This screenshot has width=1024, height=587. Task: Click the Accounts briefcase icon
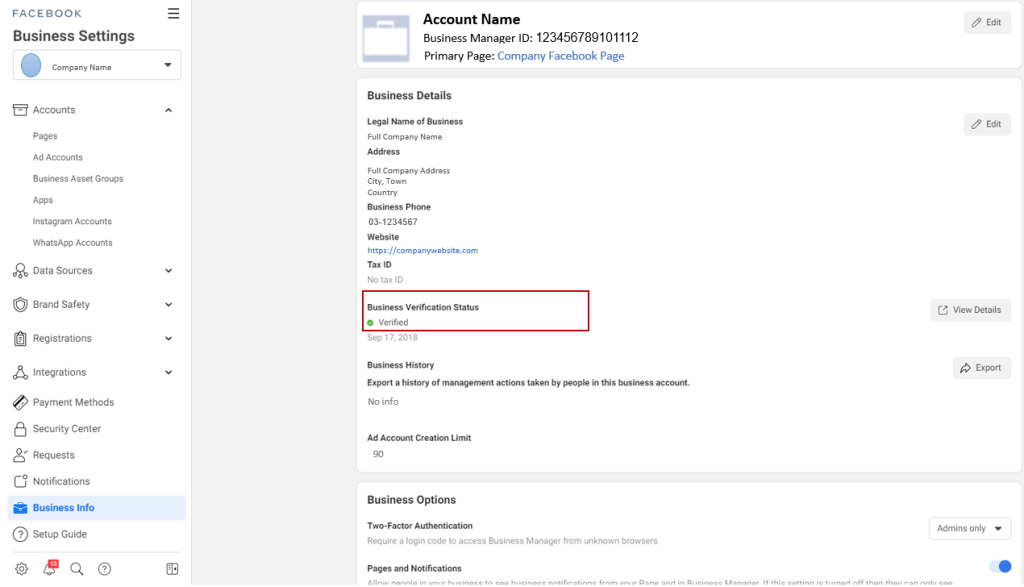tap(20, 110)
